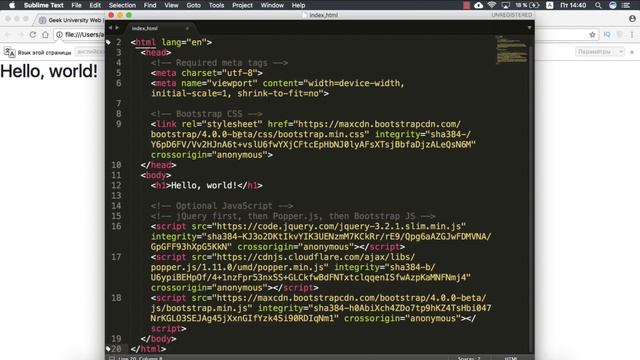Go to previous tab with left arrow
Viewport: 640px width, 360px height.
[x=110, y=28]
